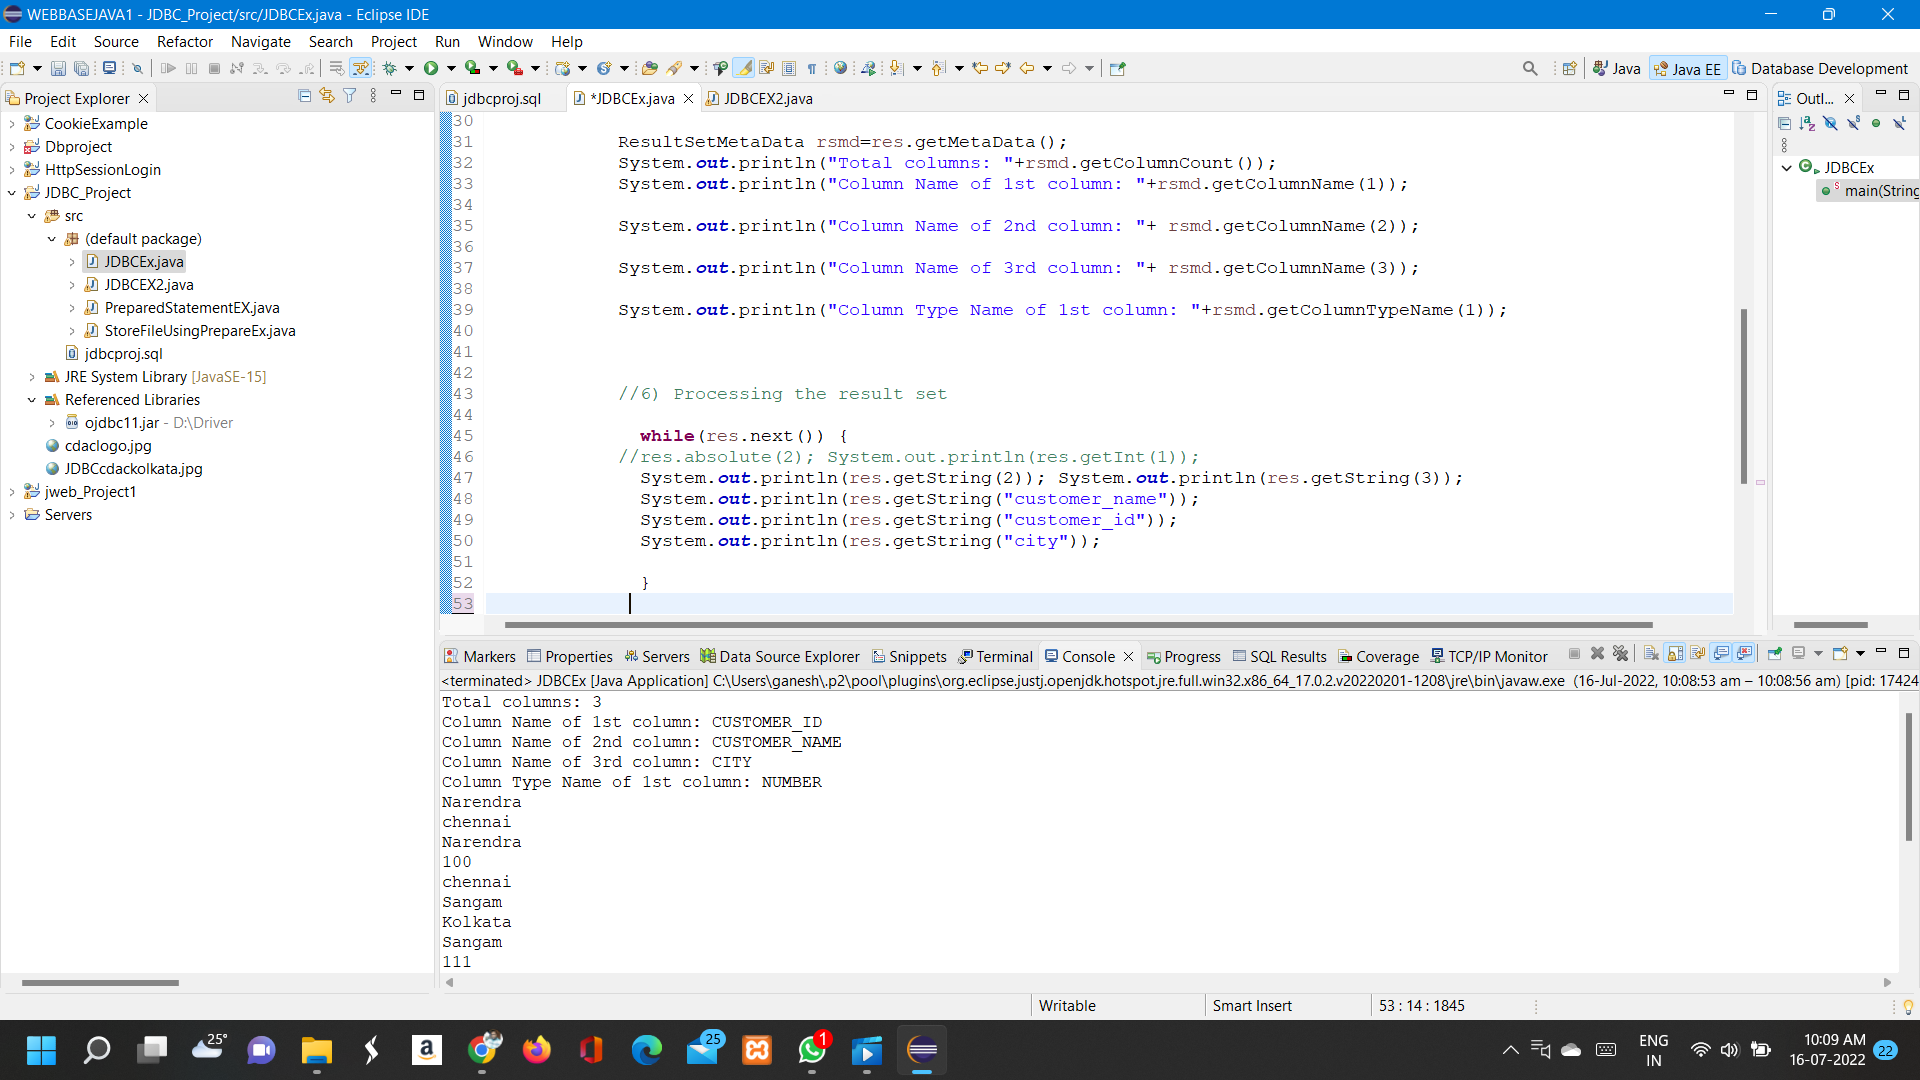1920x1080 pixels.
Task: Click Remove All Terminated Launches icon in Console
Action: pyautogui.click(x=1621, y=653)
